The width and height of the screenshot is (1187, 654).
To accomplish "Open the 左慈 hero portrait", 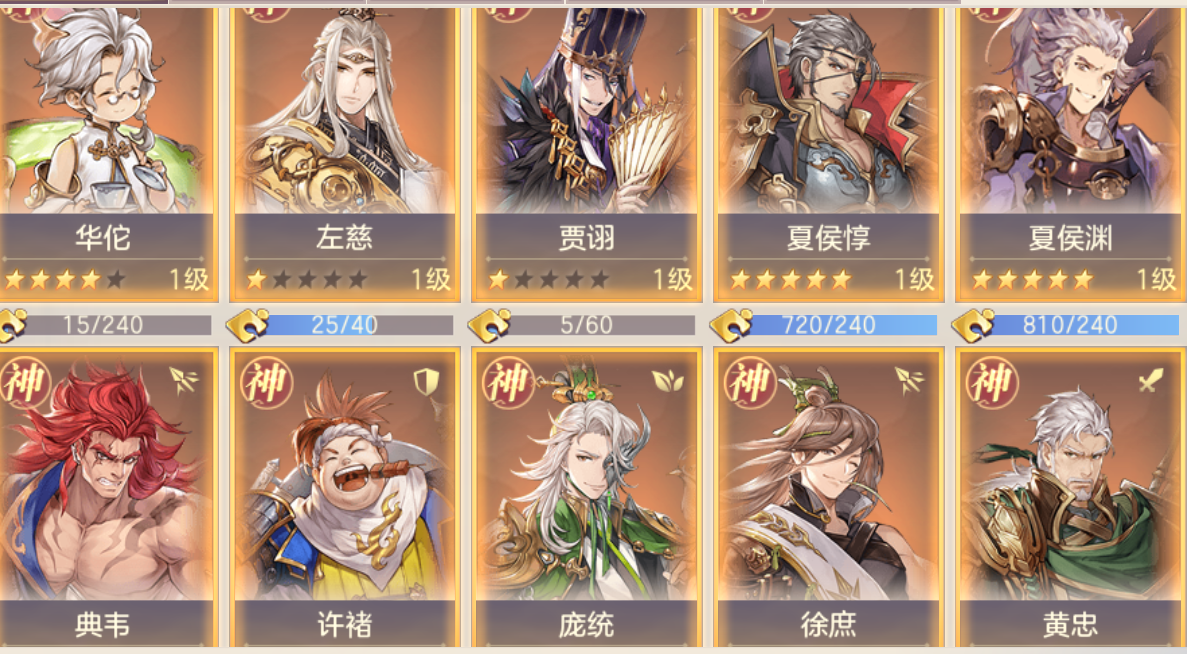I will 344,111.
